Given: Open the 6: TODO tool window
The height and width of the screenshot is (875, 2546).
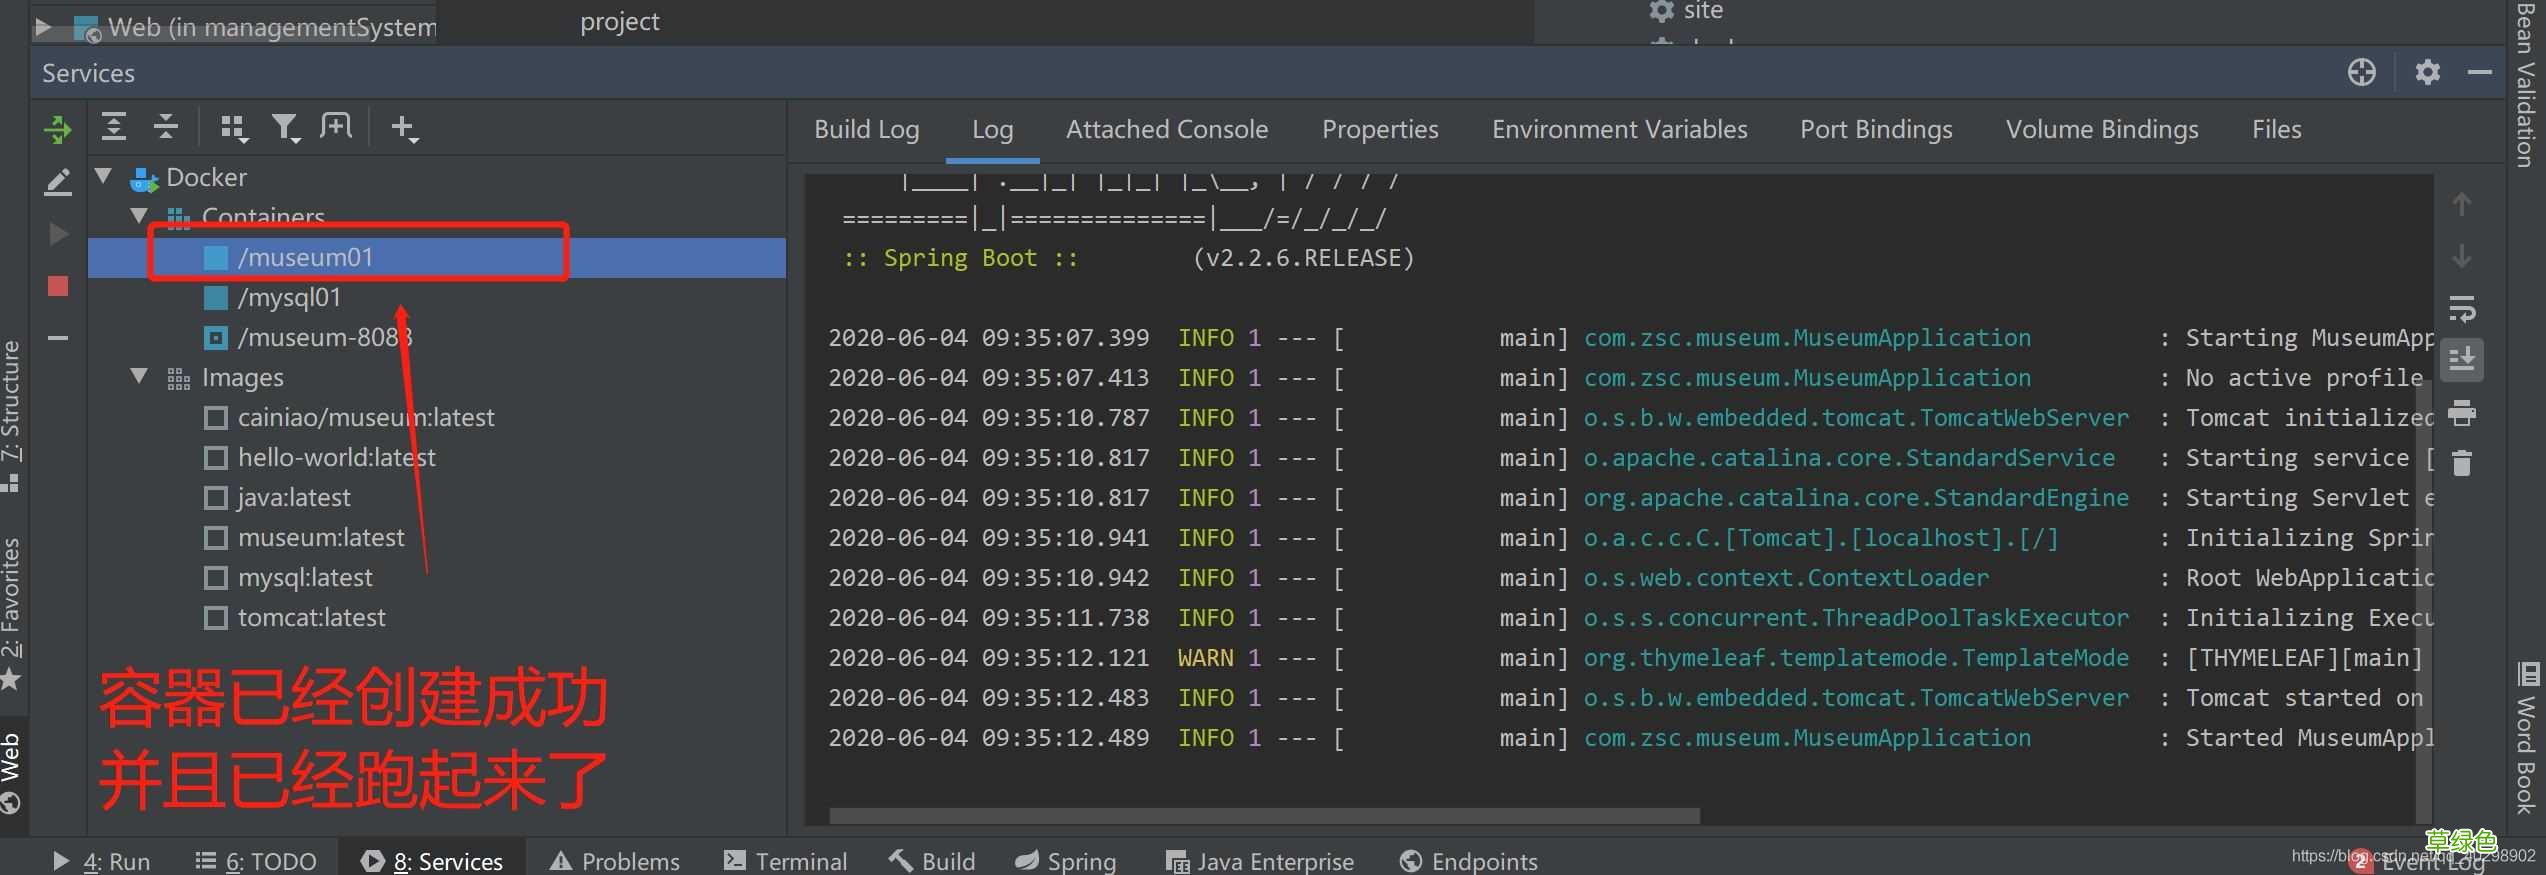Looking at the screenshot, I should point(256,861).
